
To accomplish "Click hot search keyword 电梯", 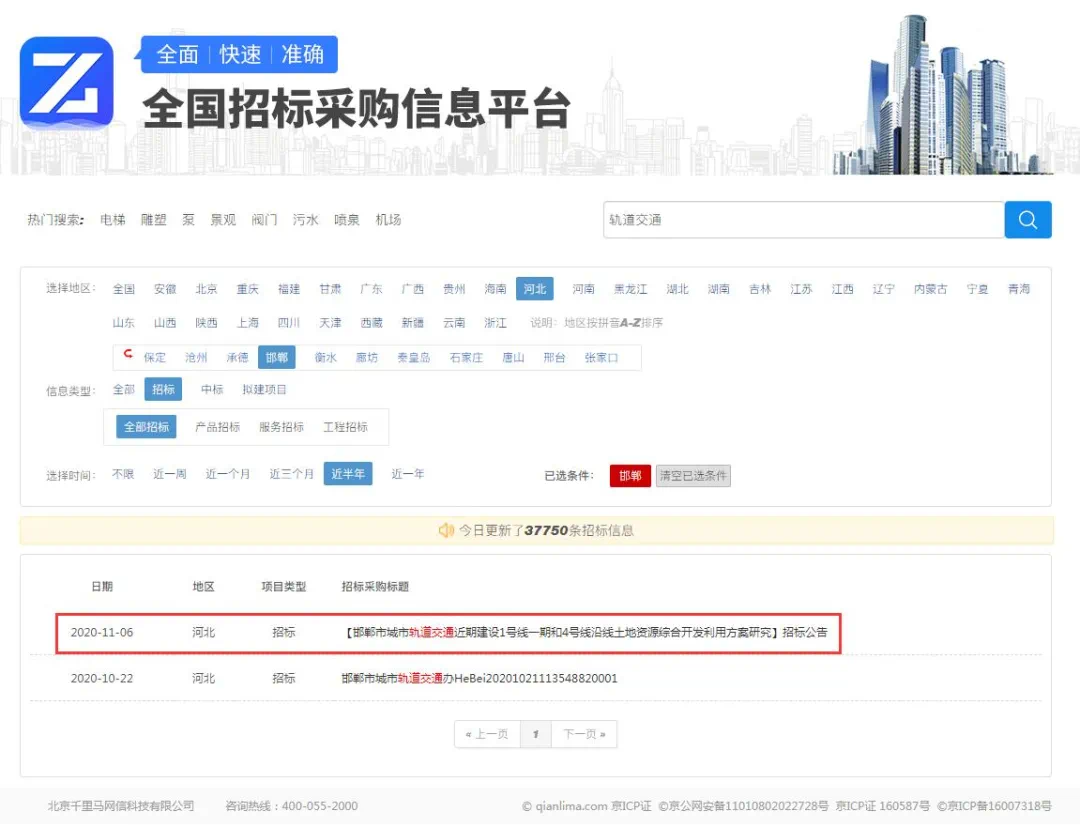I will point(113,220).
